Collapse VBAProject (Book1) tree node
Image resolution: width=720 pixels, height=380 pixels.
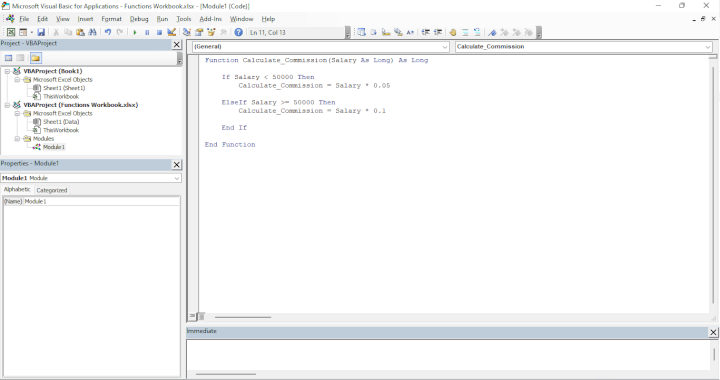7,71
